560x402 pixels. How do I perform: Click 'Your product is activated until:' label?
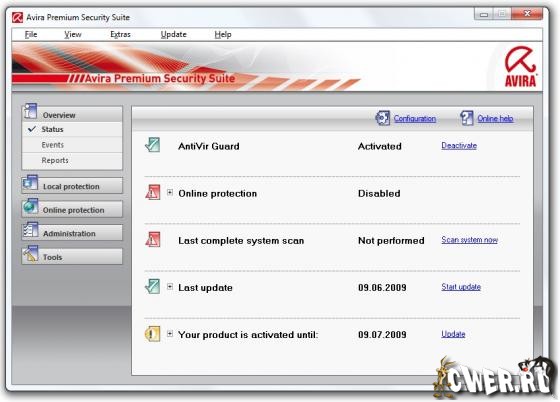point(248,335)
